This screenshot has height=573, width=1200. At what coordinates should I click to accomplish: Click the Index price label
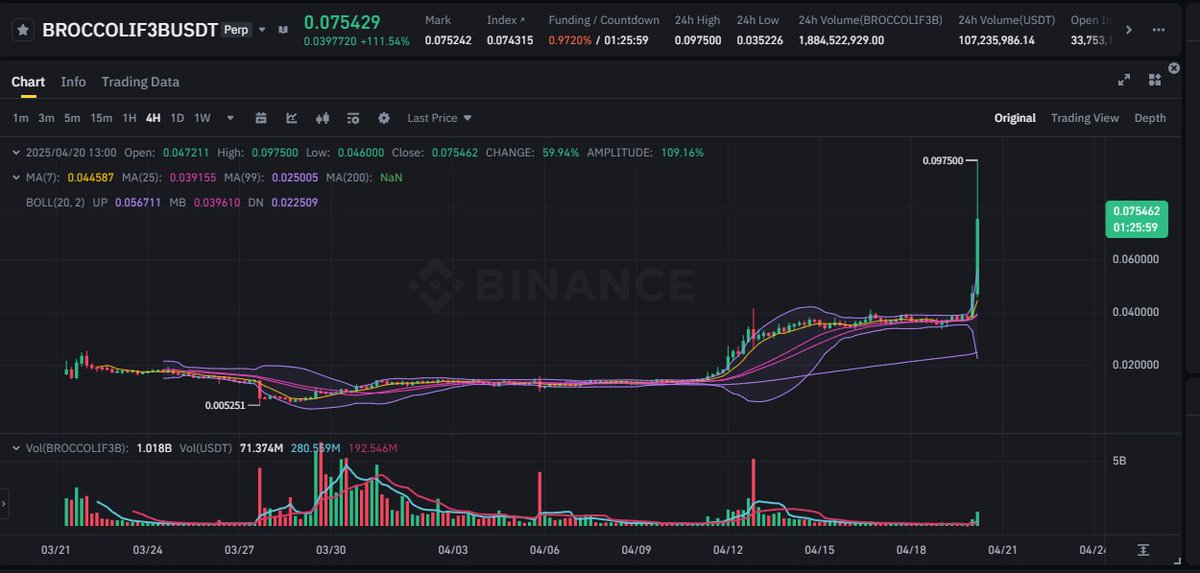[x=504, y=20]
